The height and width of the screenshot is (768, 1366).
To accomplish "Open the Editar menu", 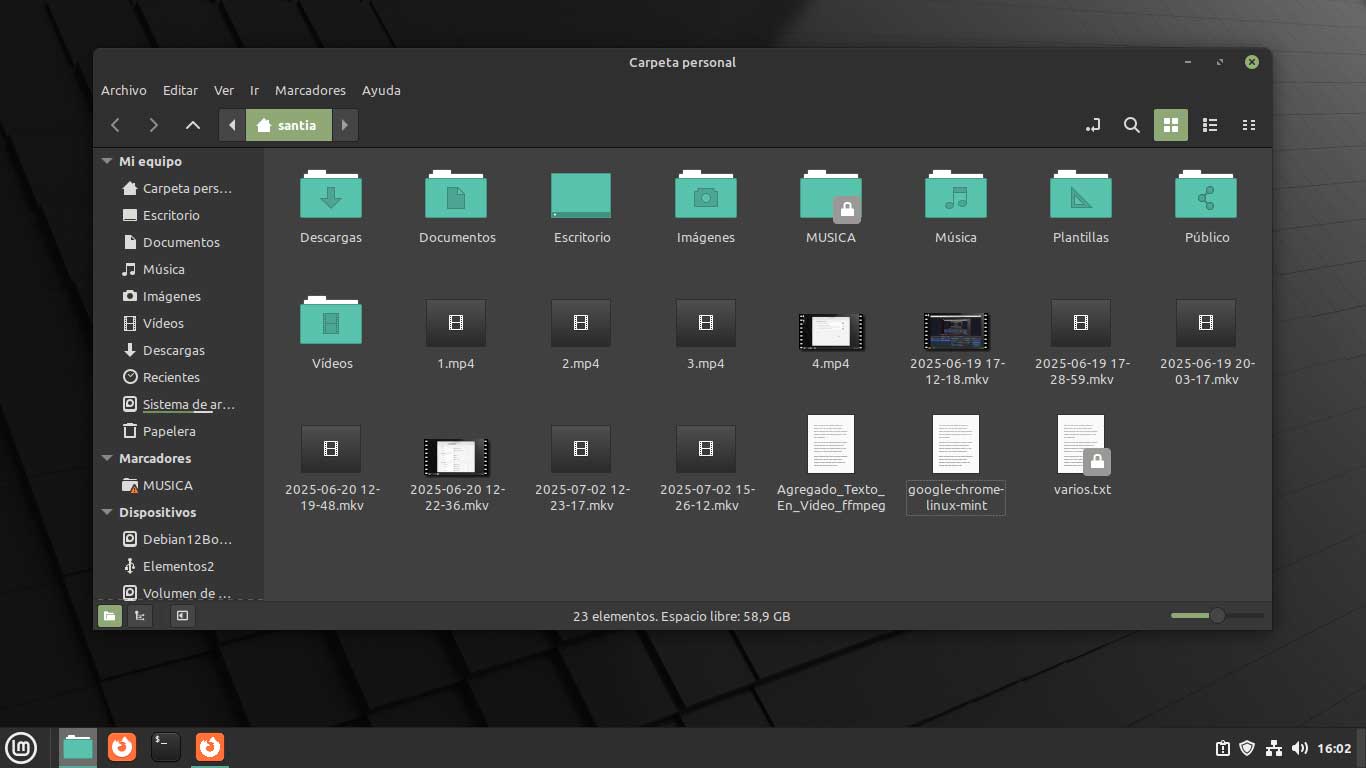I will pos(181,90).
